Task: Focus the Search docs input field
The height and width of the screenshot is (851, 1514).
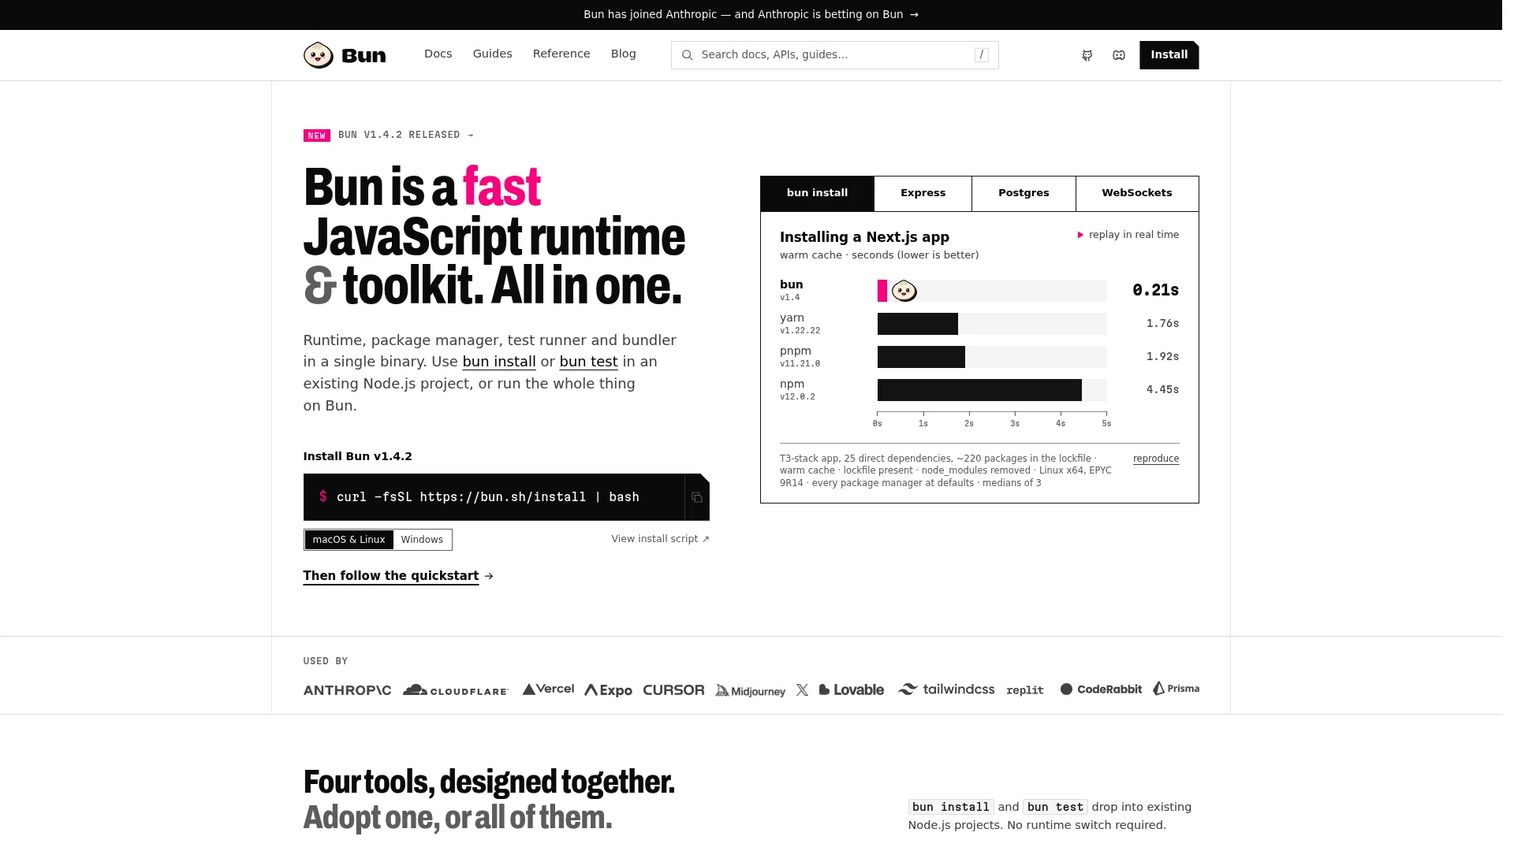Action: [x=835, y=55]
